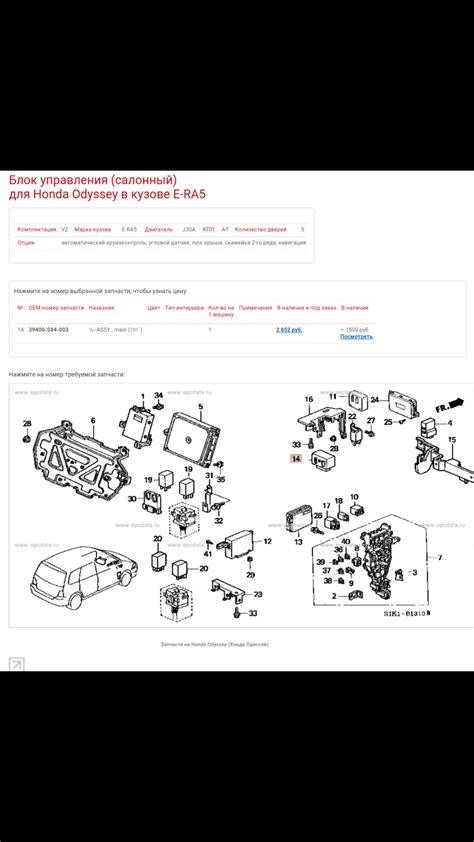Click part number 5 control unit label

[x=200, y=407]
